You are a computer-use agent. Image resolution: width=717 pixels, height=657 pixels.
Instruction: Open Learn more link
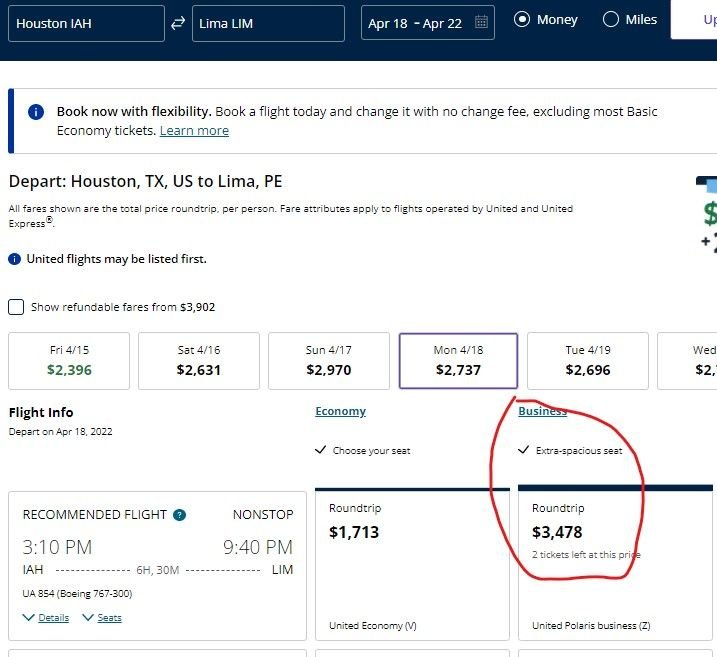(x=194, y=131)
